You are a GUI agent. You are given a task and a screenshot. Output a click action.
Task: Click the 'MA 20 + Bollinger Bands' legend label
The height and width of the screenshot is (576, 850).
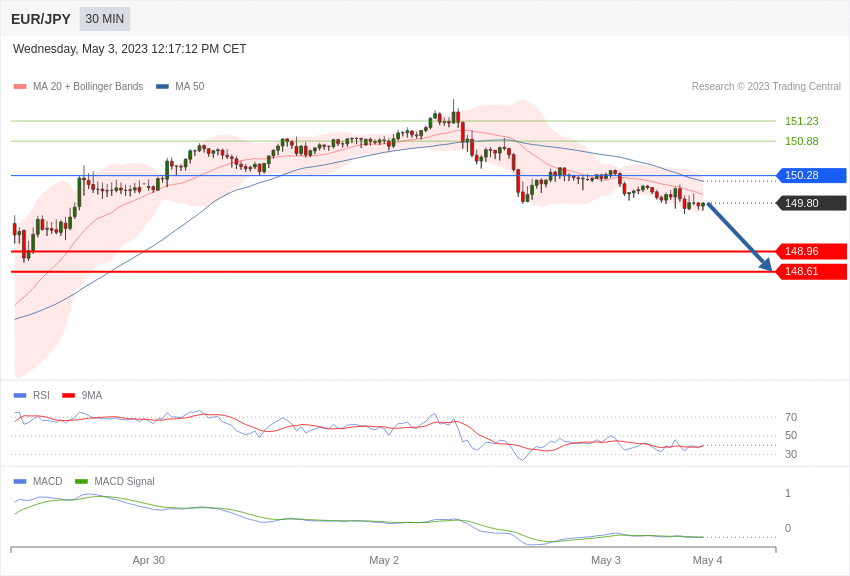[88, 86]
